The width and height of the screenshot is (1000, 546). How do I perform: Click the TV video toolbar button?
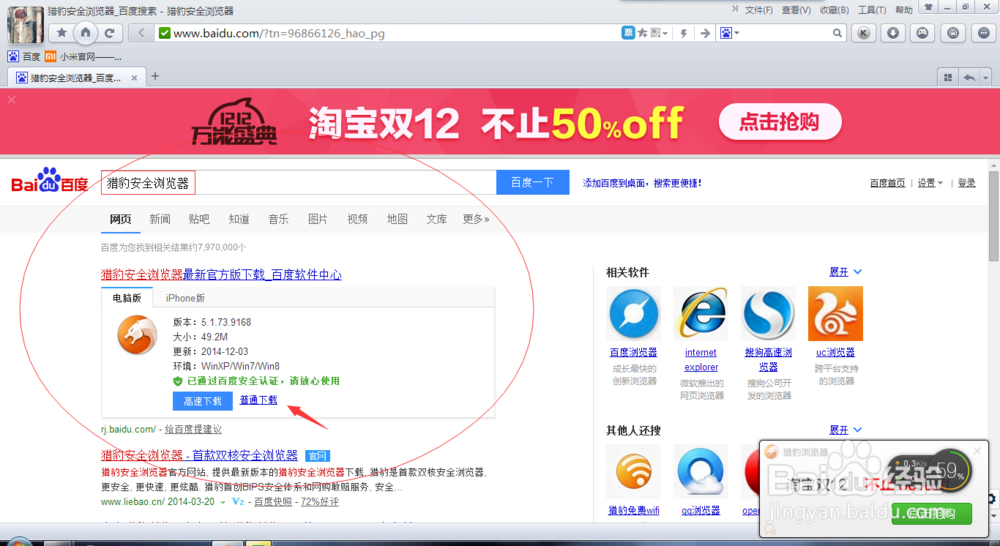(x=953, y=33)
